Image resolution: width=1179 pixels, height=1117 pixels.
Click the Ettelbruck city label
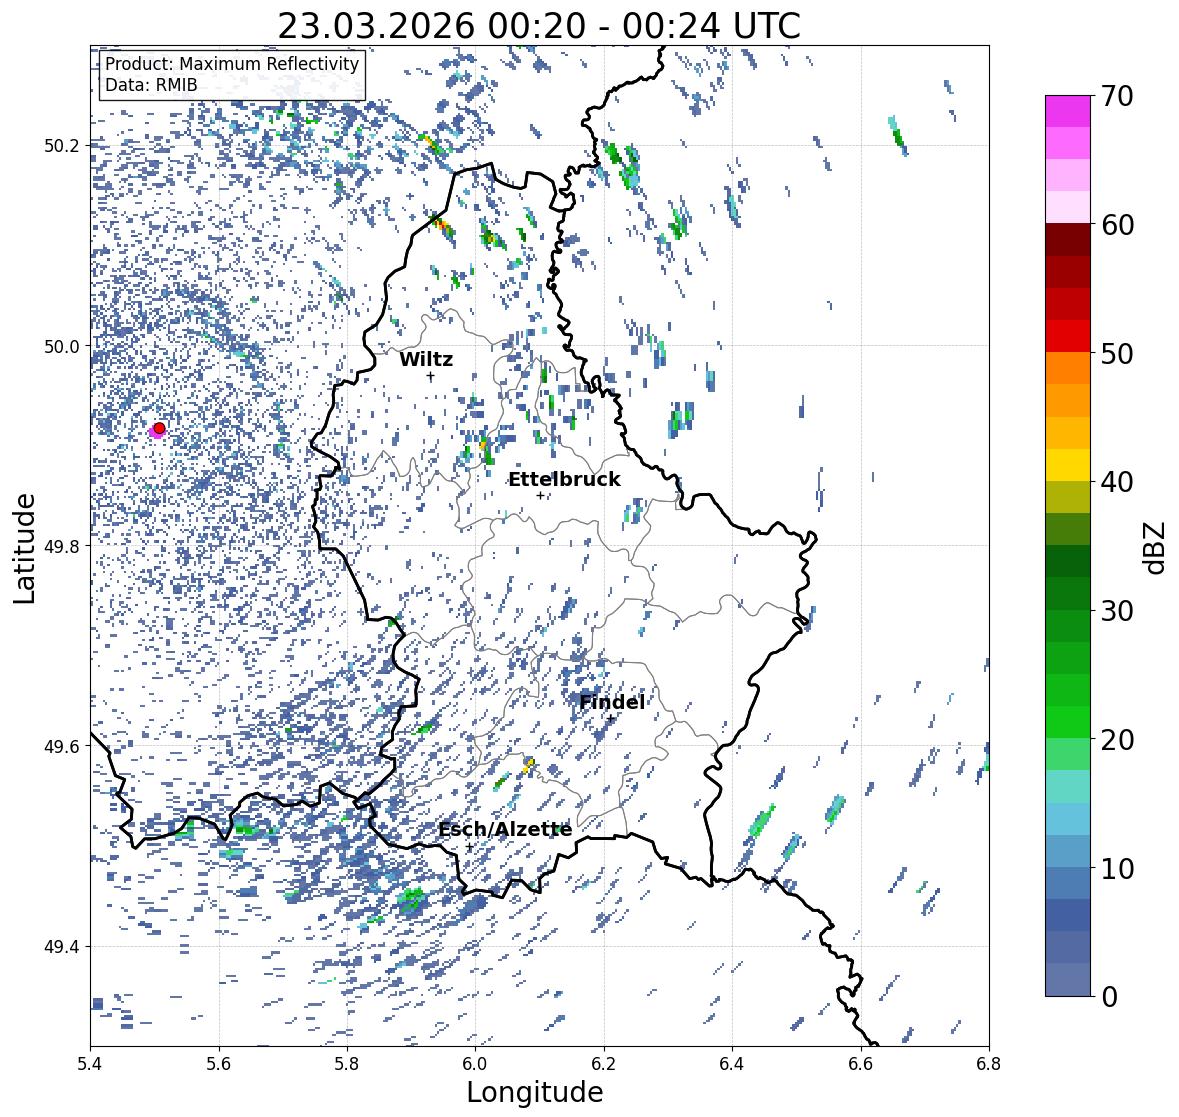click(x=565, y=479)
